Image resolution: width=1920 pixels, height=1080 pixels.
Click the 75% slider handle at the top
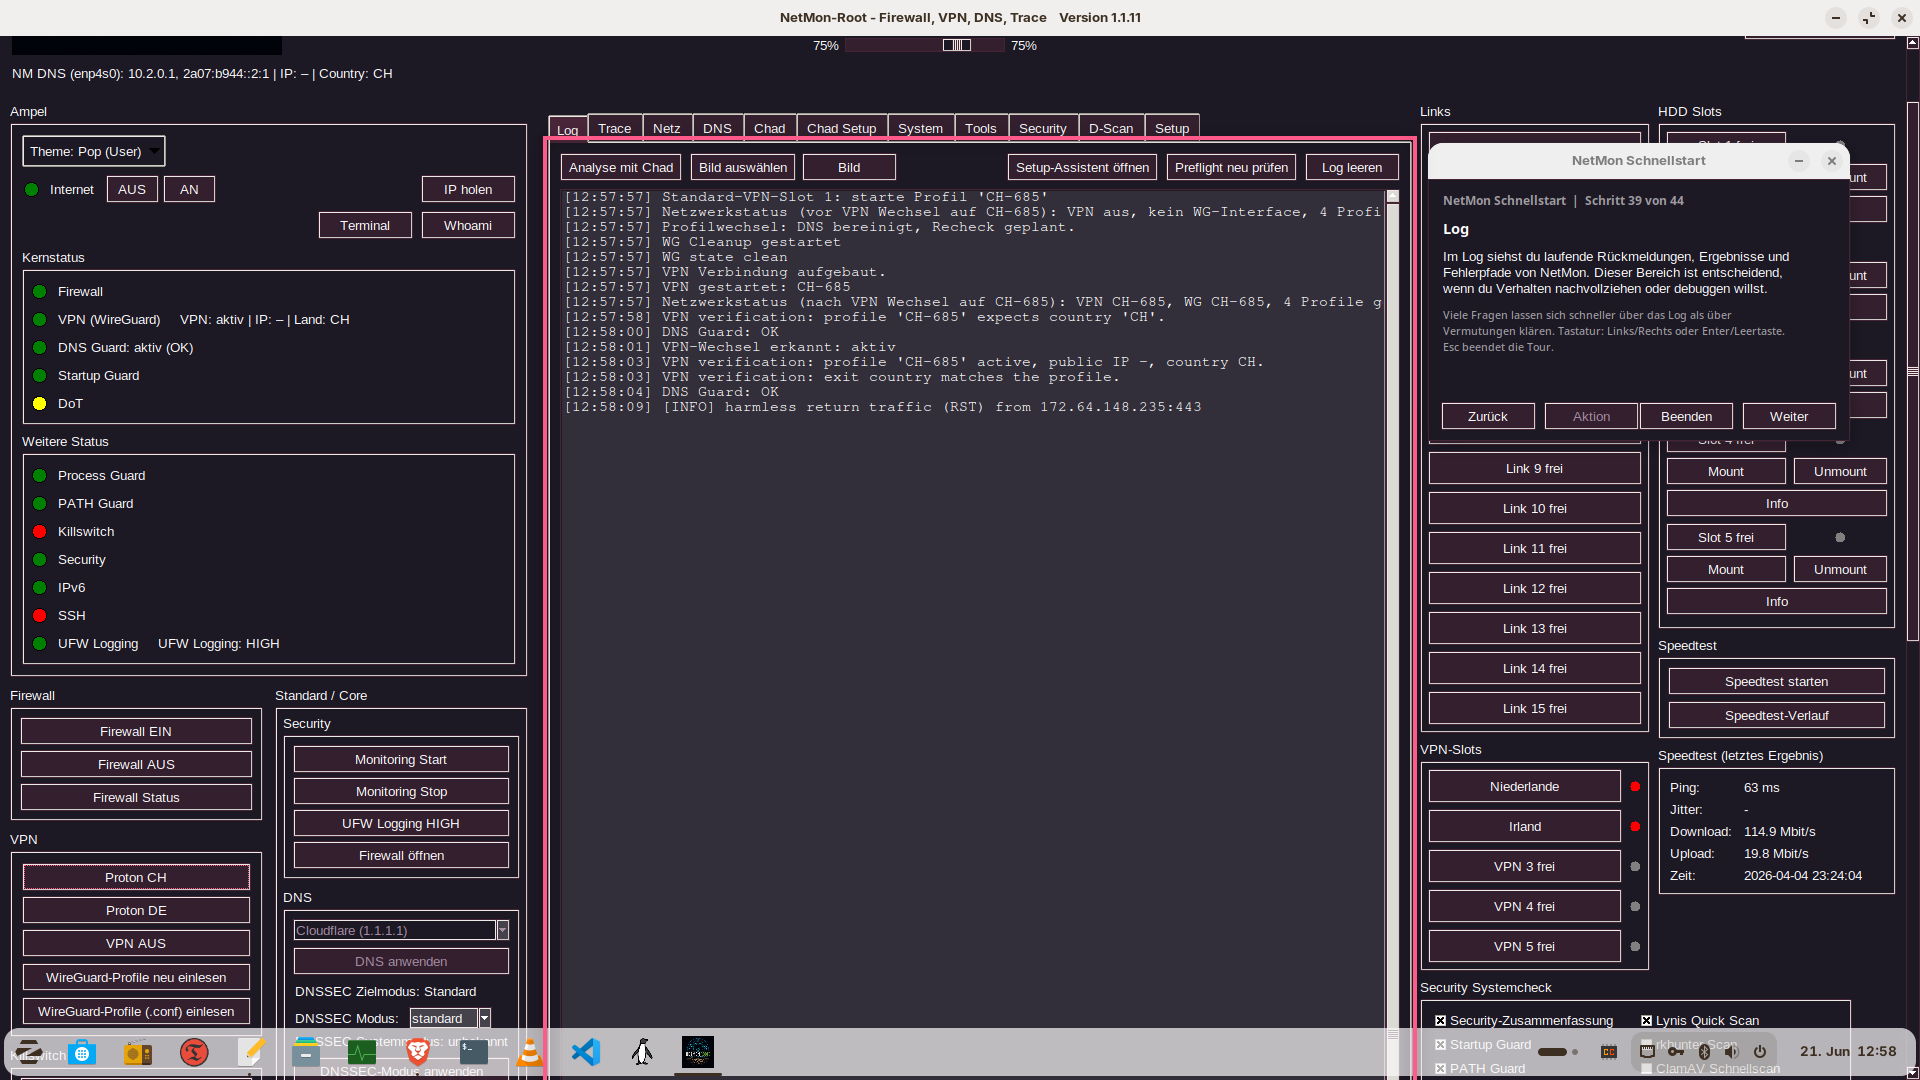[x=957, y=46]
